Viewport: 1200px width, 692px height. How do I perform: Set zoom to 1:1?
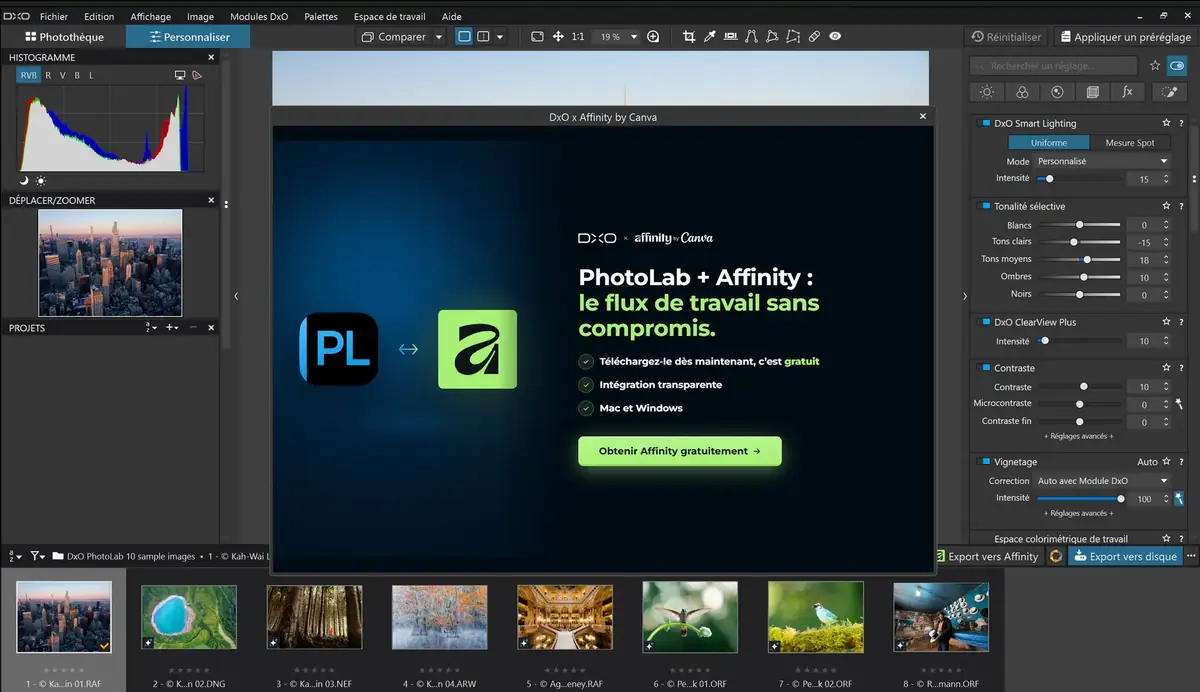(578, 37)
